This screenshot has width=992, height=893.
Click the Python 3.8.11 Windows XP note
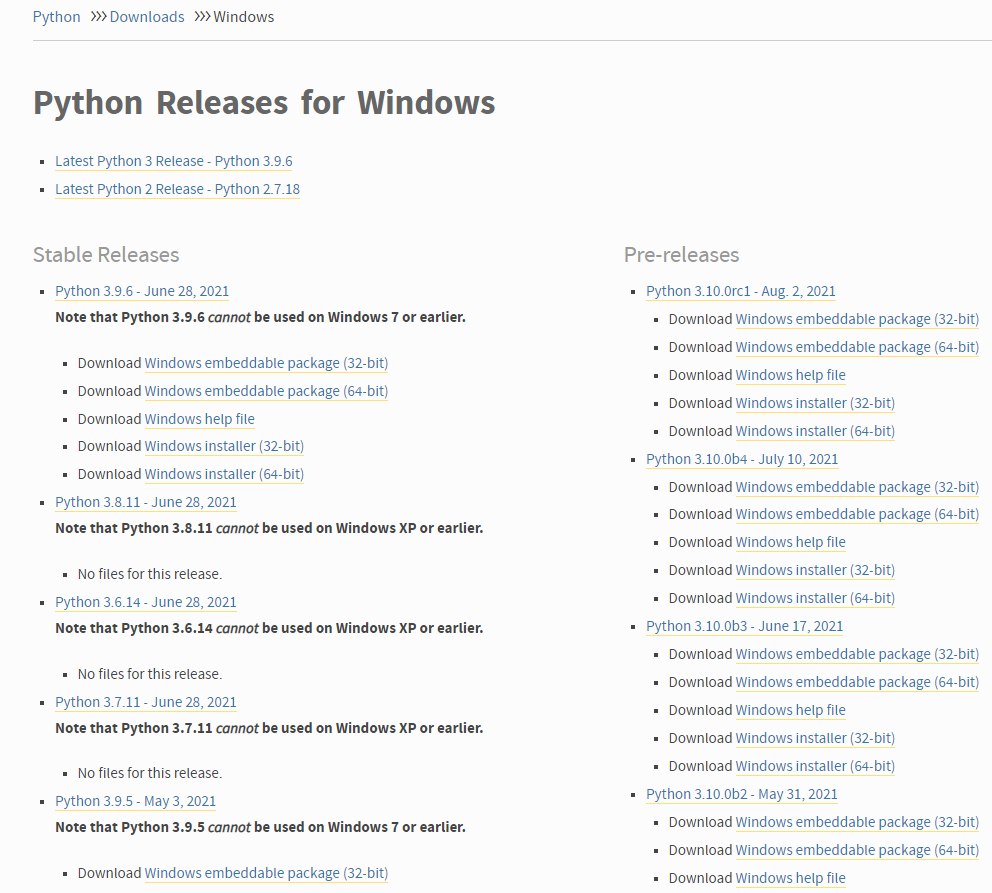point(269,528)
